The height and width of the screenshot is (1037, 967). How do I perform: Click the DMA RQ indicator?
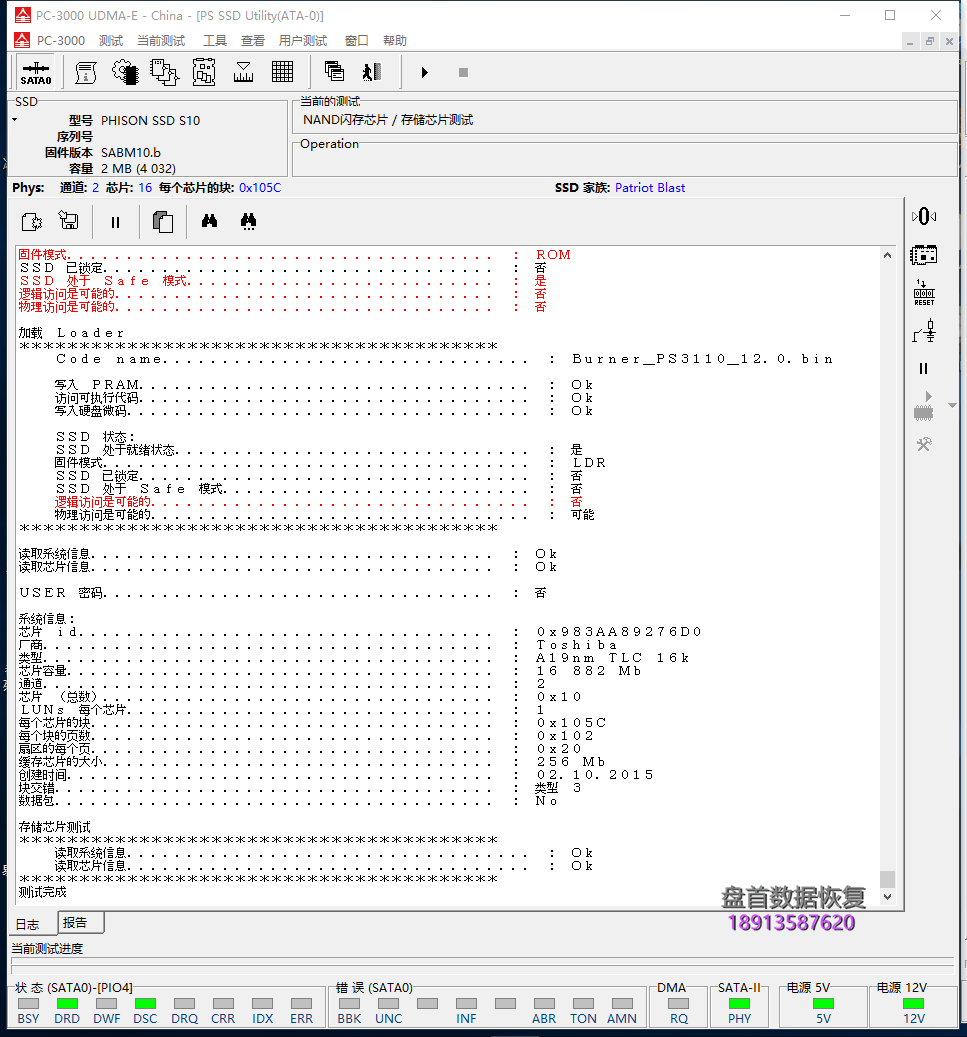(x=679, y=1011)
